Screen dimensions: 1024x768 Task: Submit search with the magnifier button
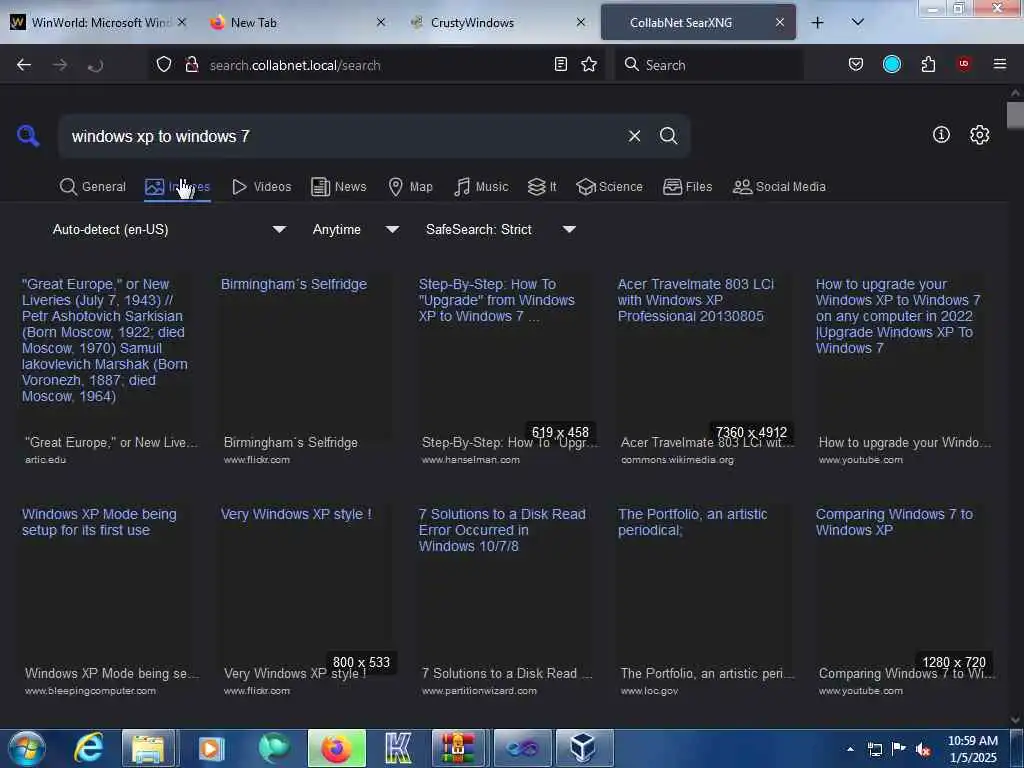pyautogui.click(x=668, y=136)
